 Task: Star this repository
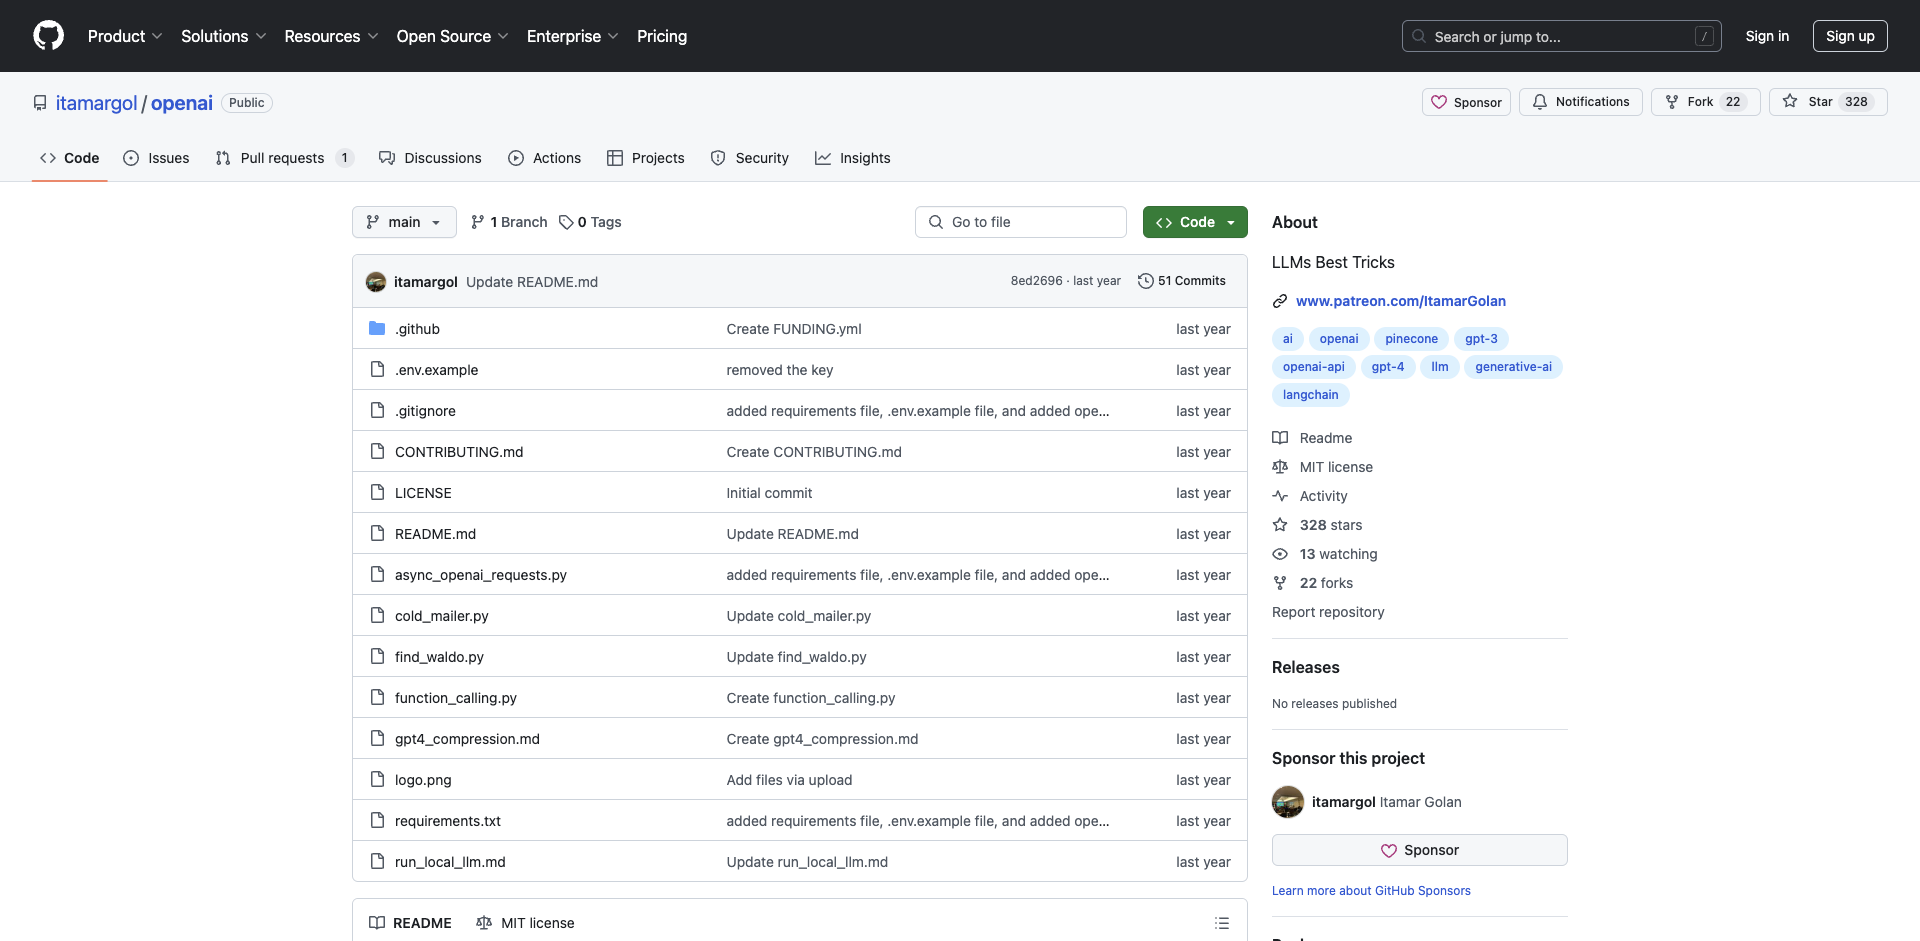click(1828, 102)
